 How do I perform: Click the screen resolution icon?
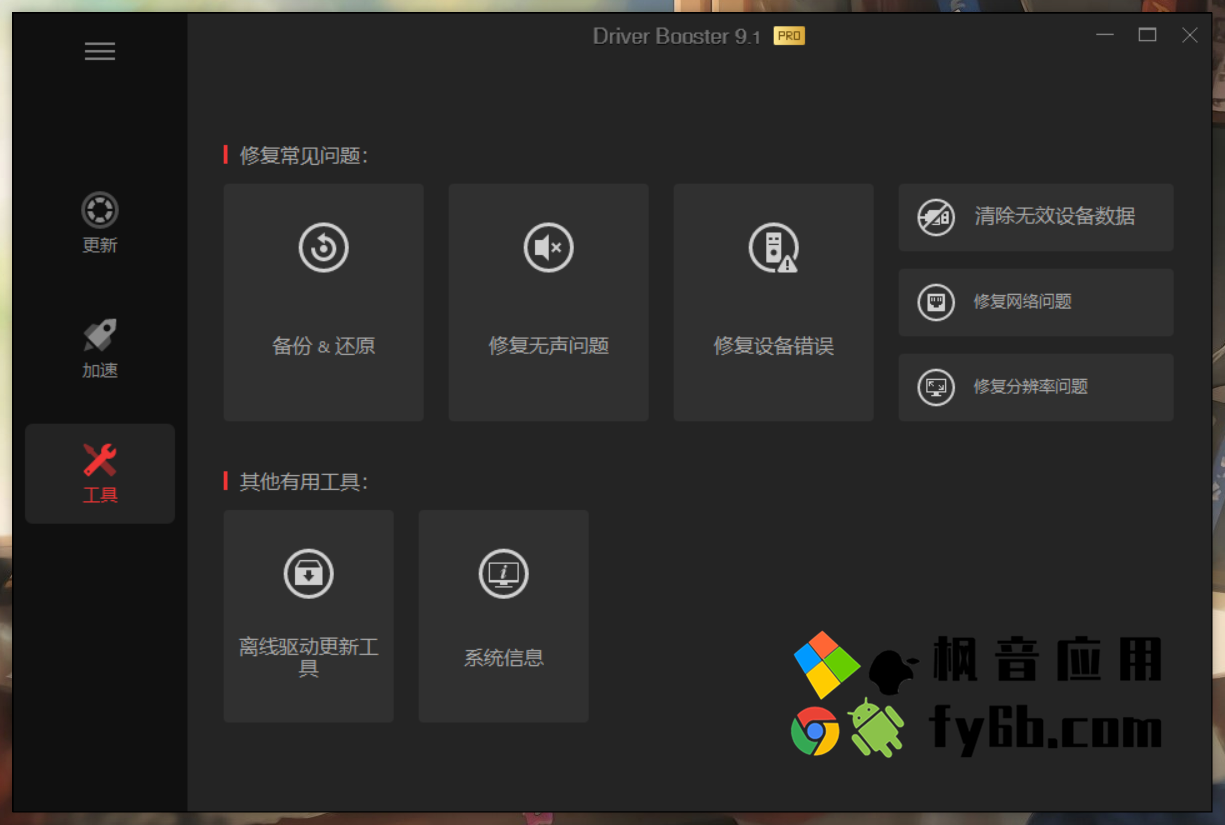[x=936, y=387]
